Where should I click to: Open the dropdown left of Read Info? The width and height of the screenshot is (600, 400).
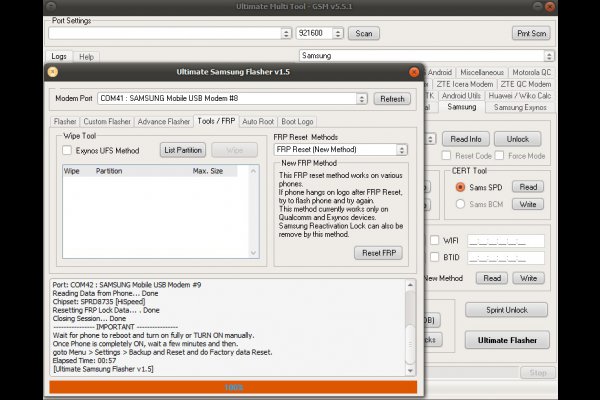430,139
